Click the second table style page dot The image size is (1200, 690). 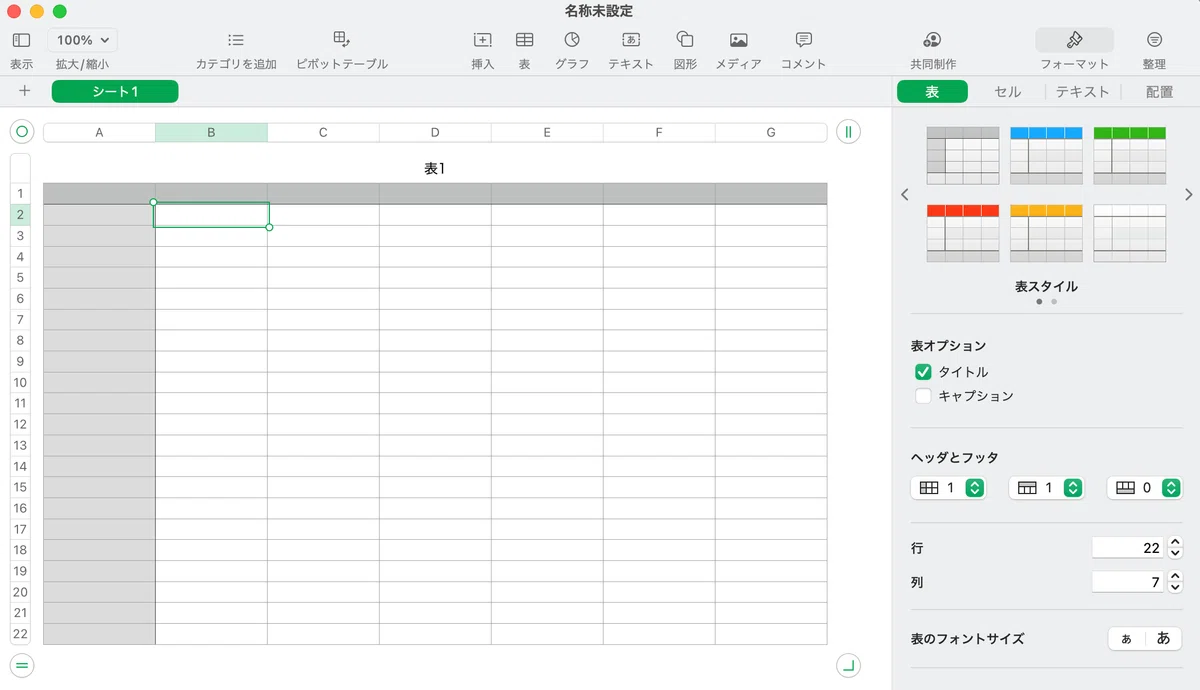1054,301
